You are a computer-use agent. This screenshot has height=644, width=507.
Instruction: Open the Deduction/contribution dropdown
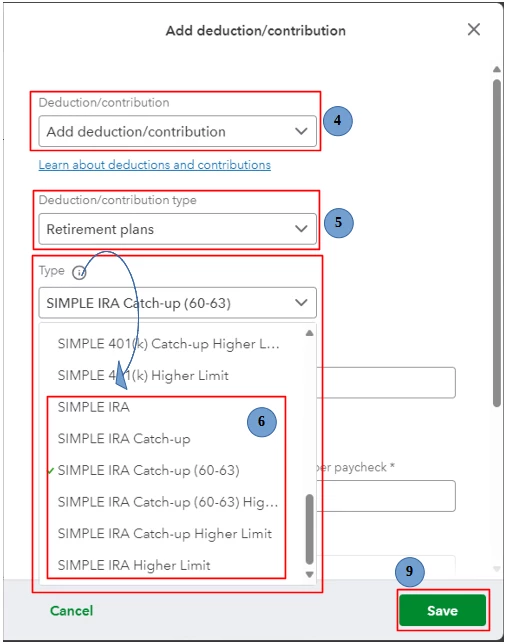point(177,131)
